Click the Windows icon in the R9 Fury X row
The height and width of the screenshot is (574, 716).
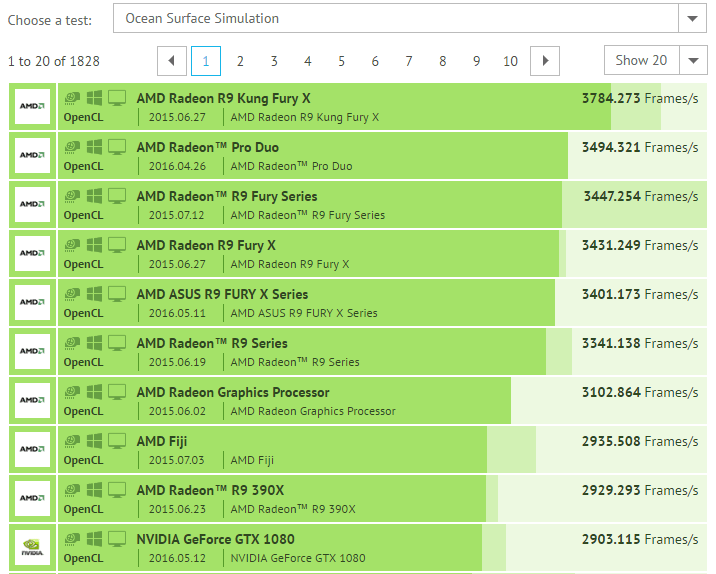94,245
